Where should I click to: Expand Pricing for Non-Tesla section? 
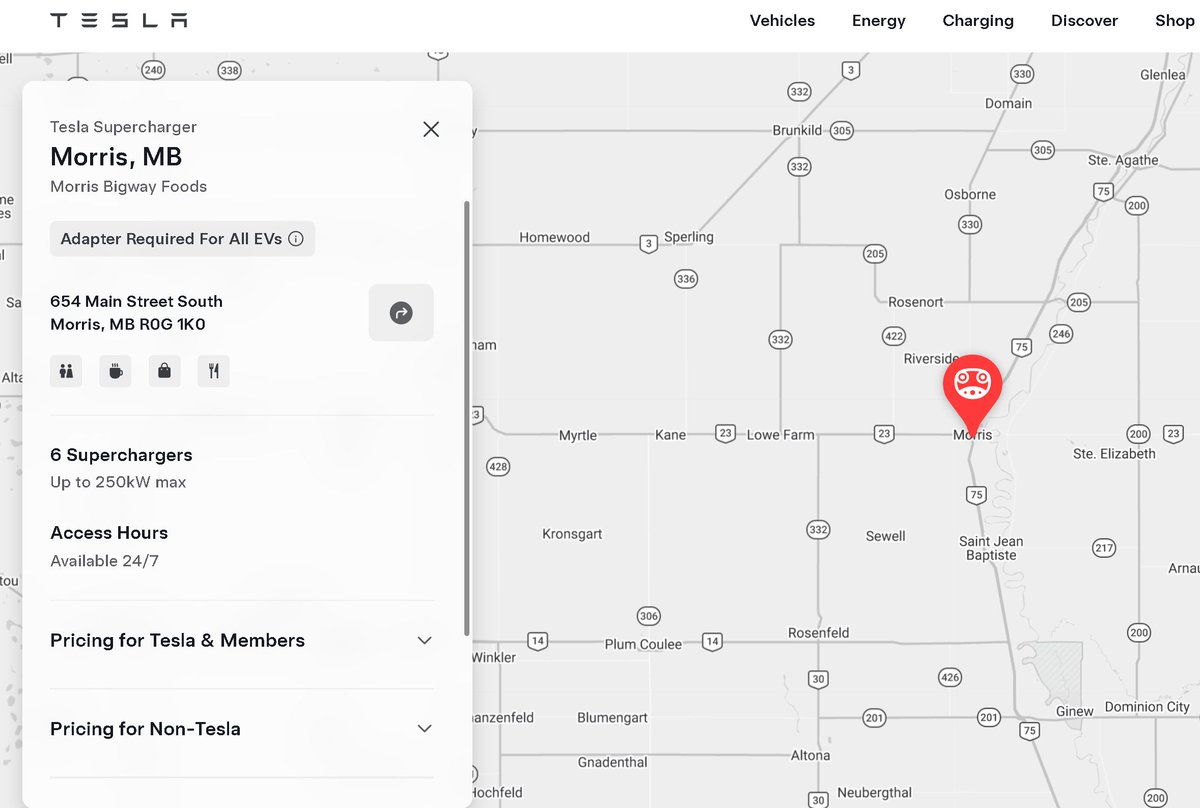click(242, 729)
